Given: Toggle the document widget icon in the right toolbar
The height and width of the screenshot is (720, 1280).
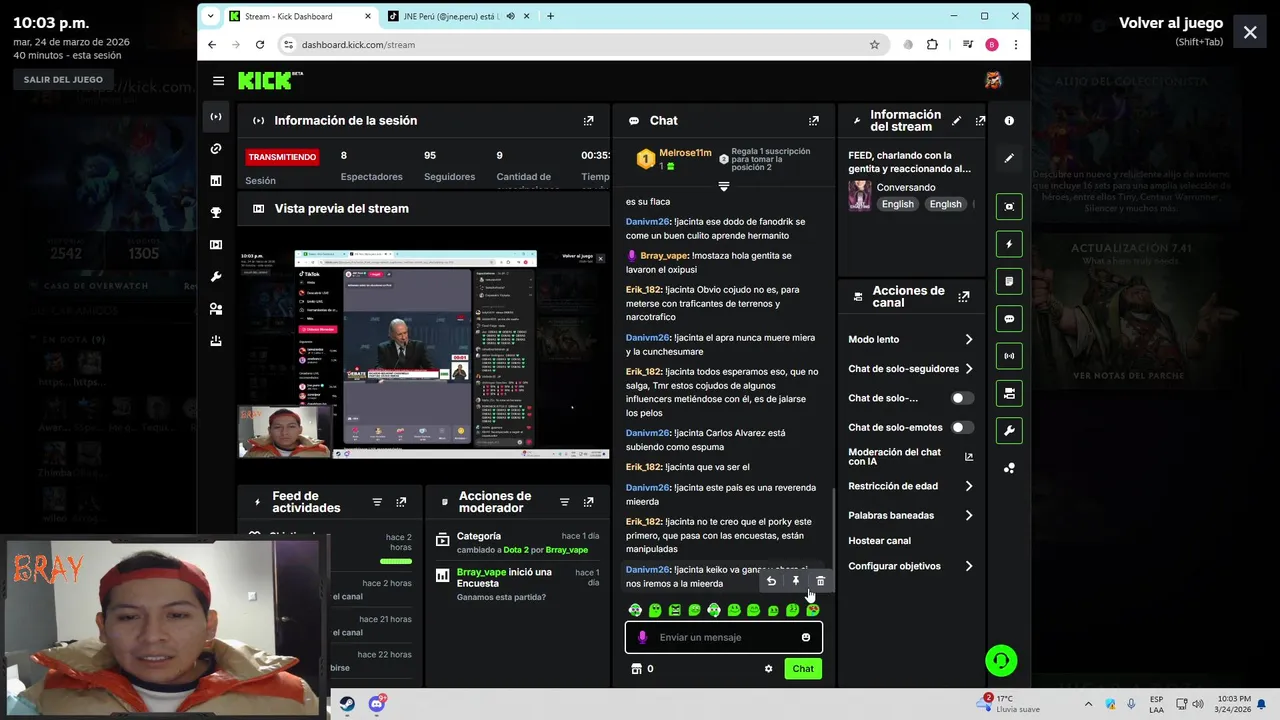Looking at the screenshot, I should [x=1009, y=282].
